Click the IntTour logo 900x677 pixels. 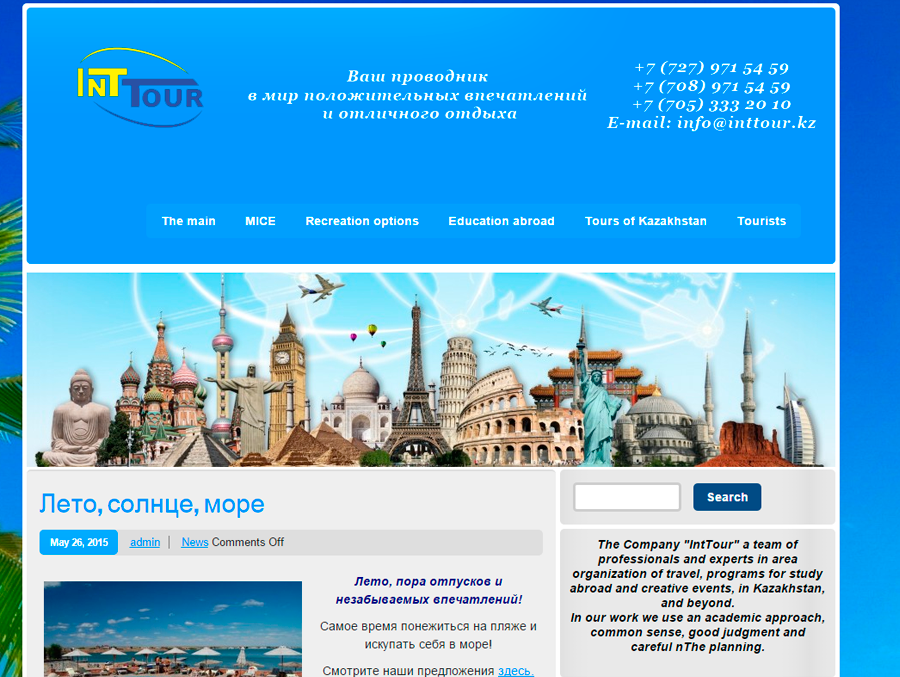click(140, 87)
